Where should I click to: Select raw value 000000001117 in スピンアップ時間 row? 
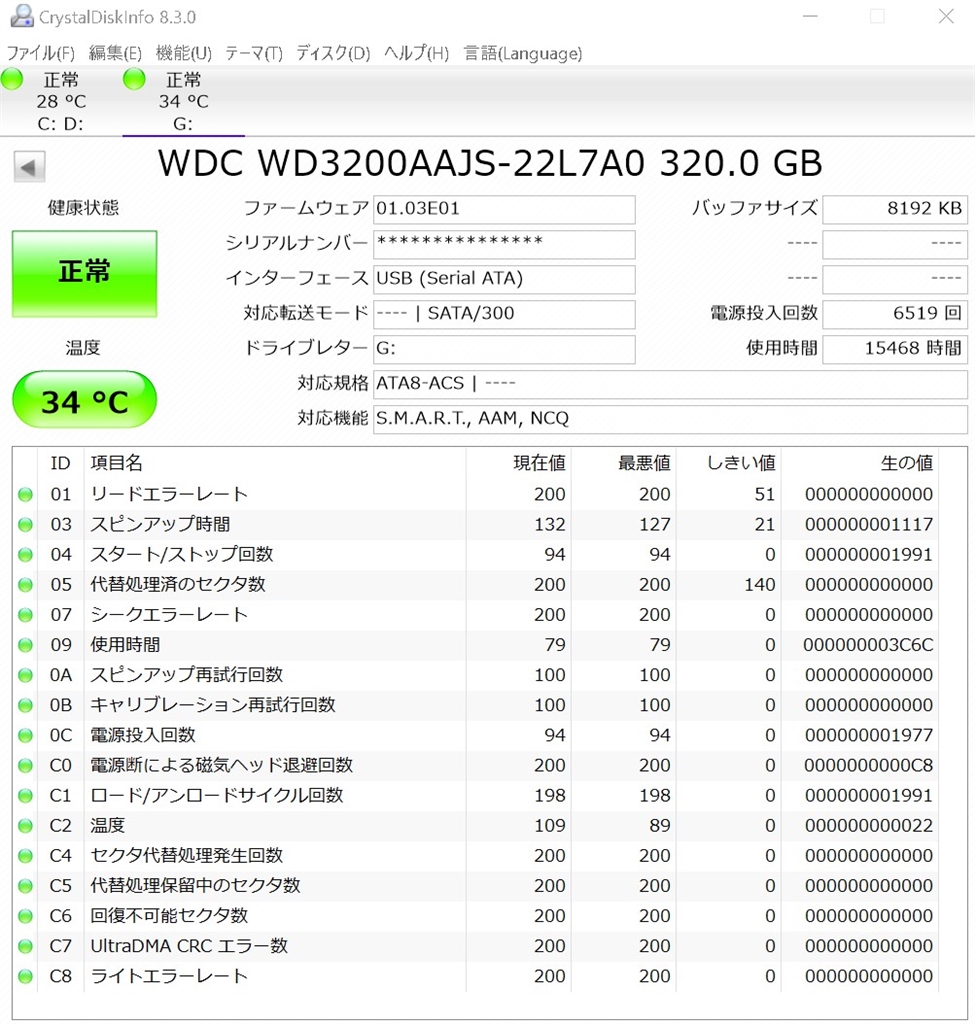click(x=869, y=525)
